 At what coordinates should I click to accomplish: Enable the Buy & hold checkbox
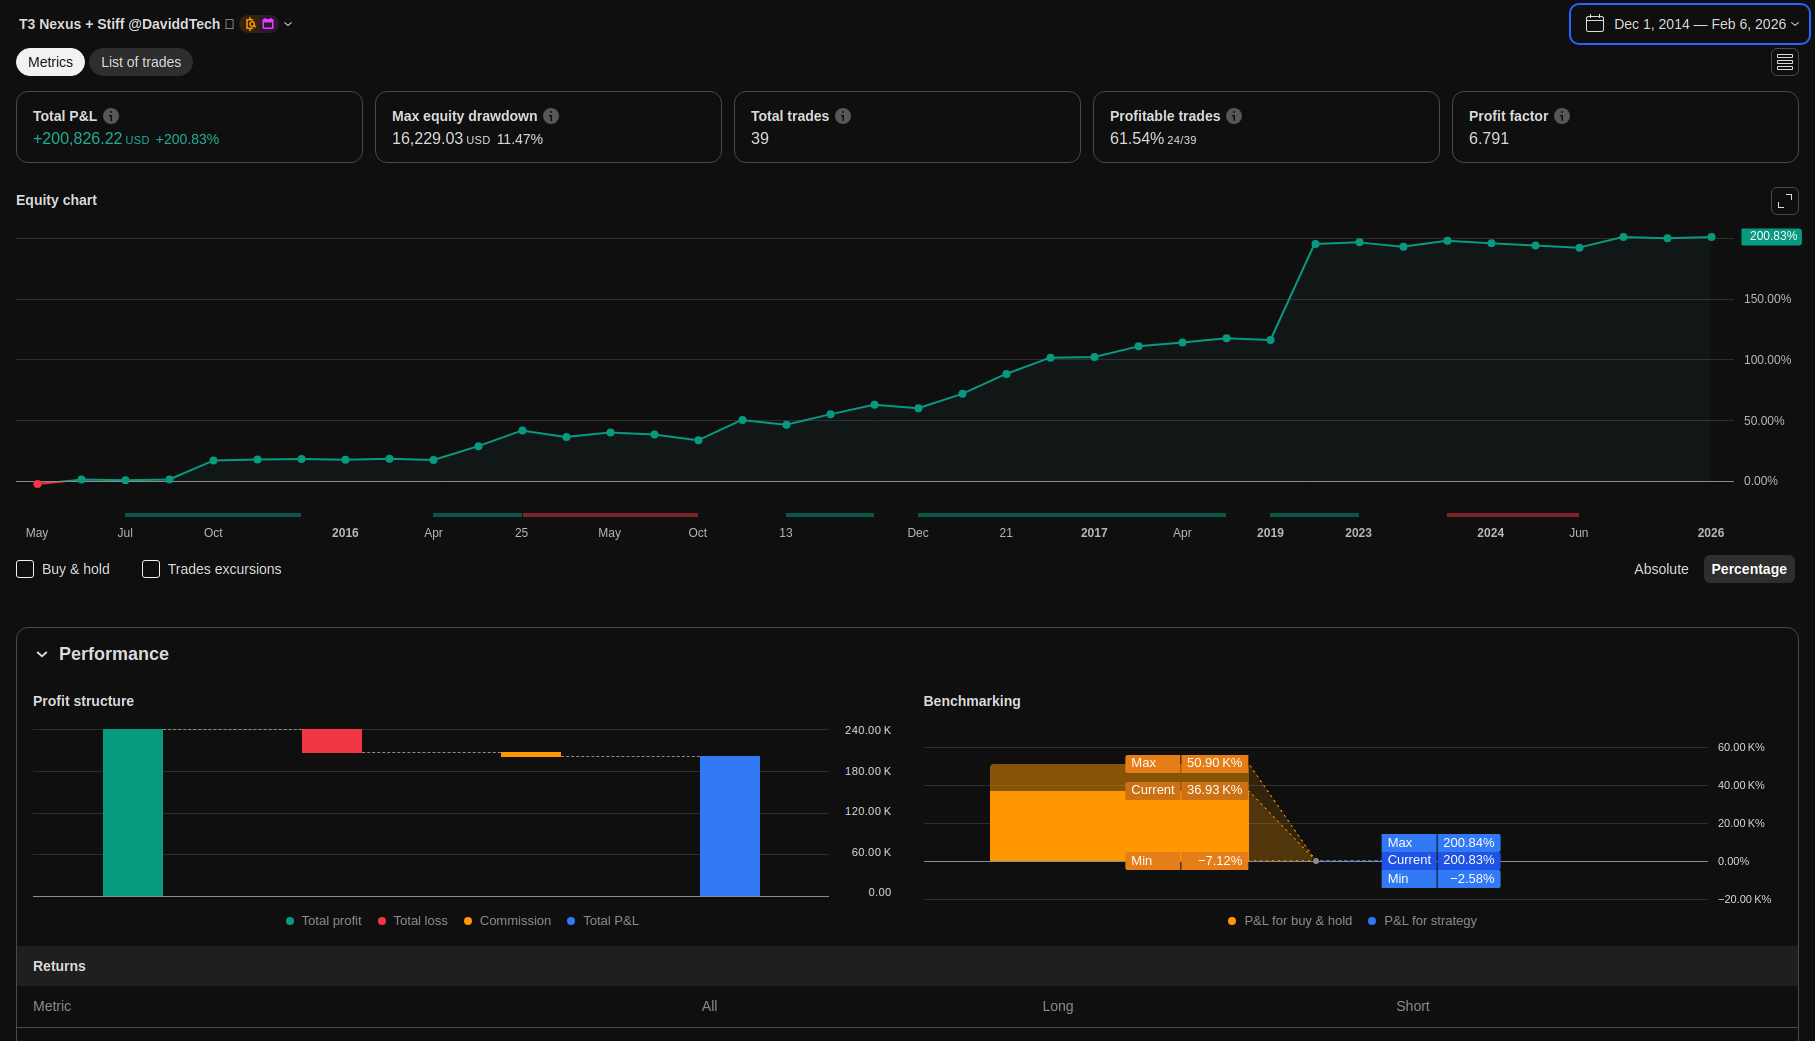tap(26, 569)
